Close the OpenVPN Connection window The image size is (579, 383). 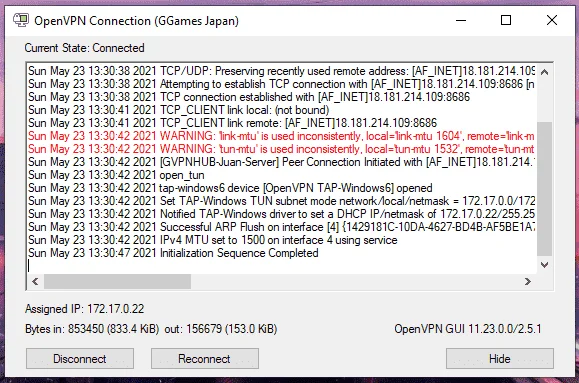click(552, 20)
